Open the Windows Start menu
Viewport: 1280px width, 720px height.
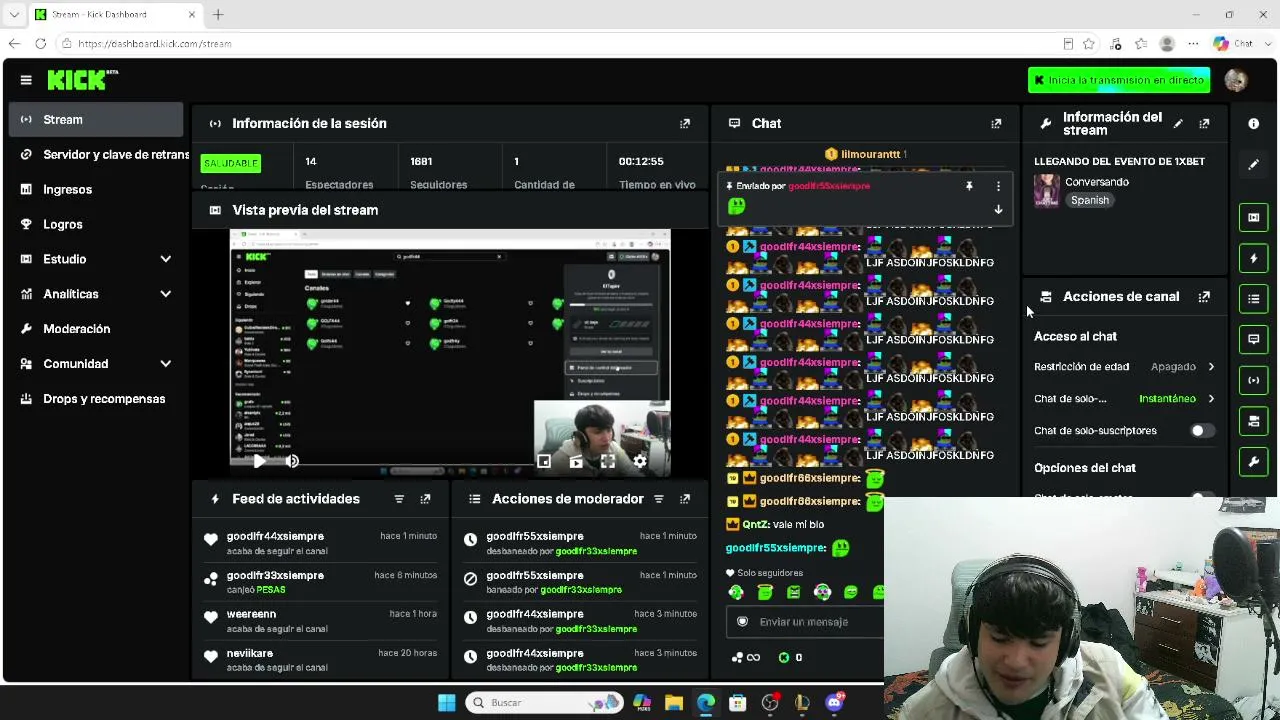pyautogui.click(x=447, y=703)
